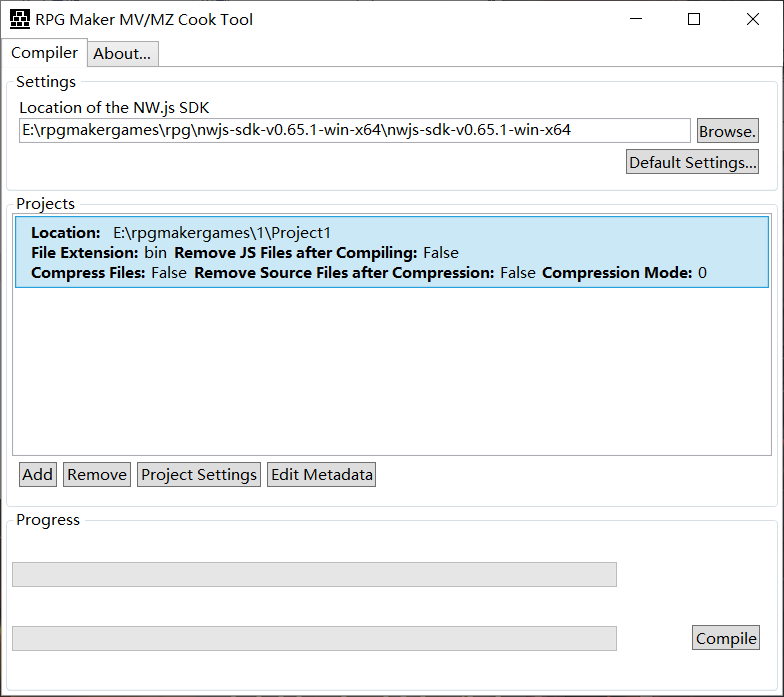The image size is (784, 697).
Task: Click empty space in the Projects list
Action: point(391,380)
